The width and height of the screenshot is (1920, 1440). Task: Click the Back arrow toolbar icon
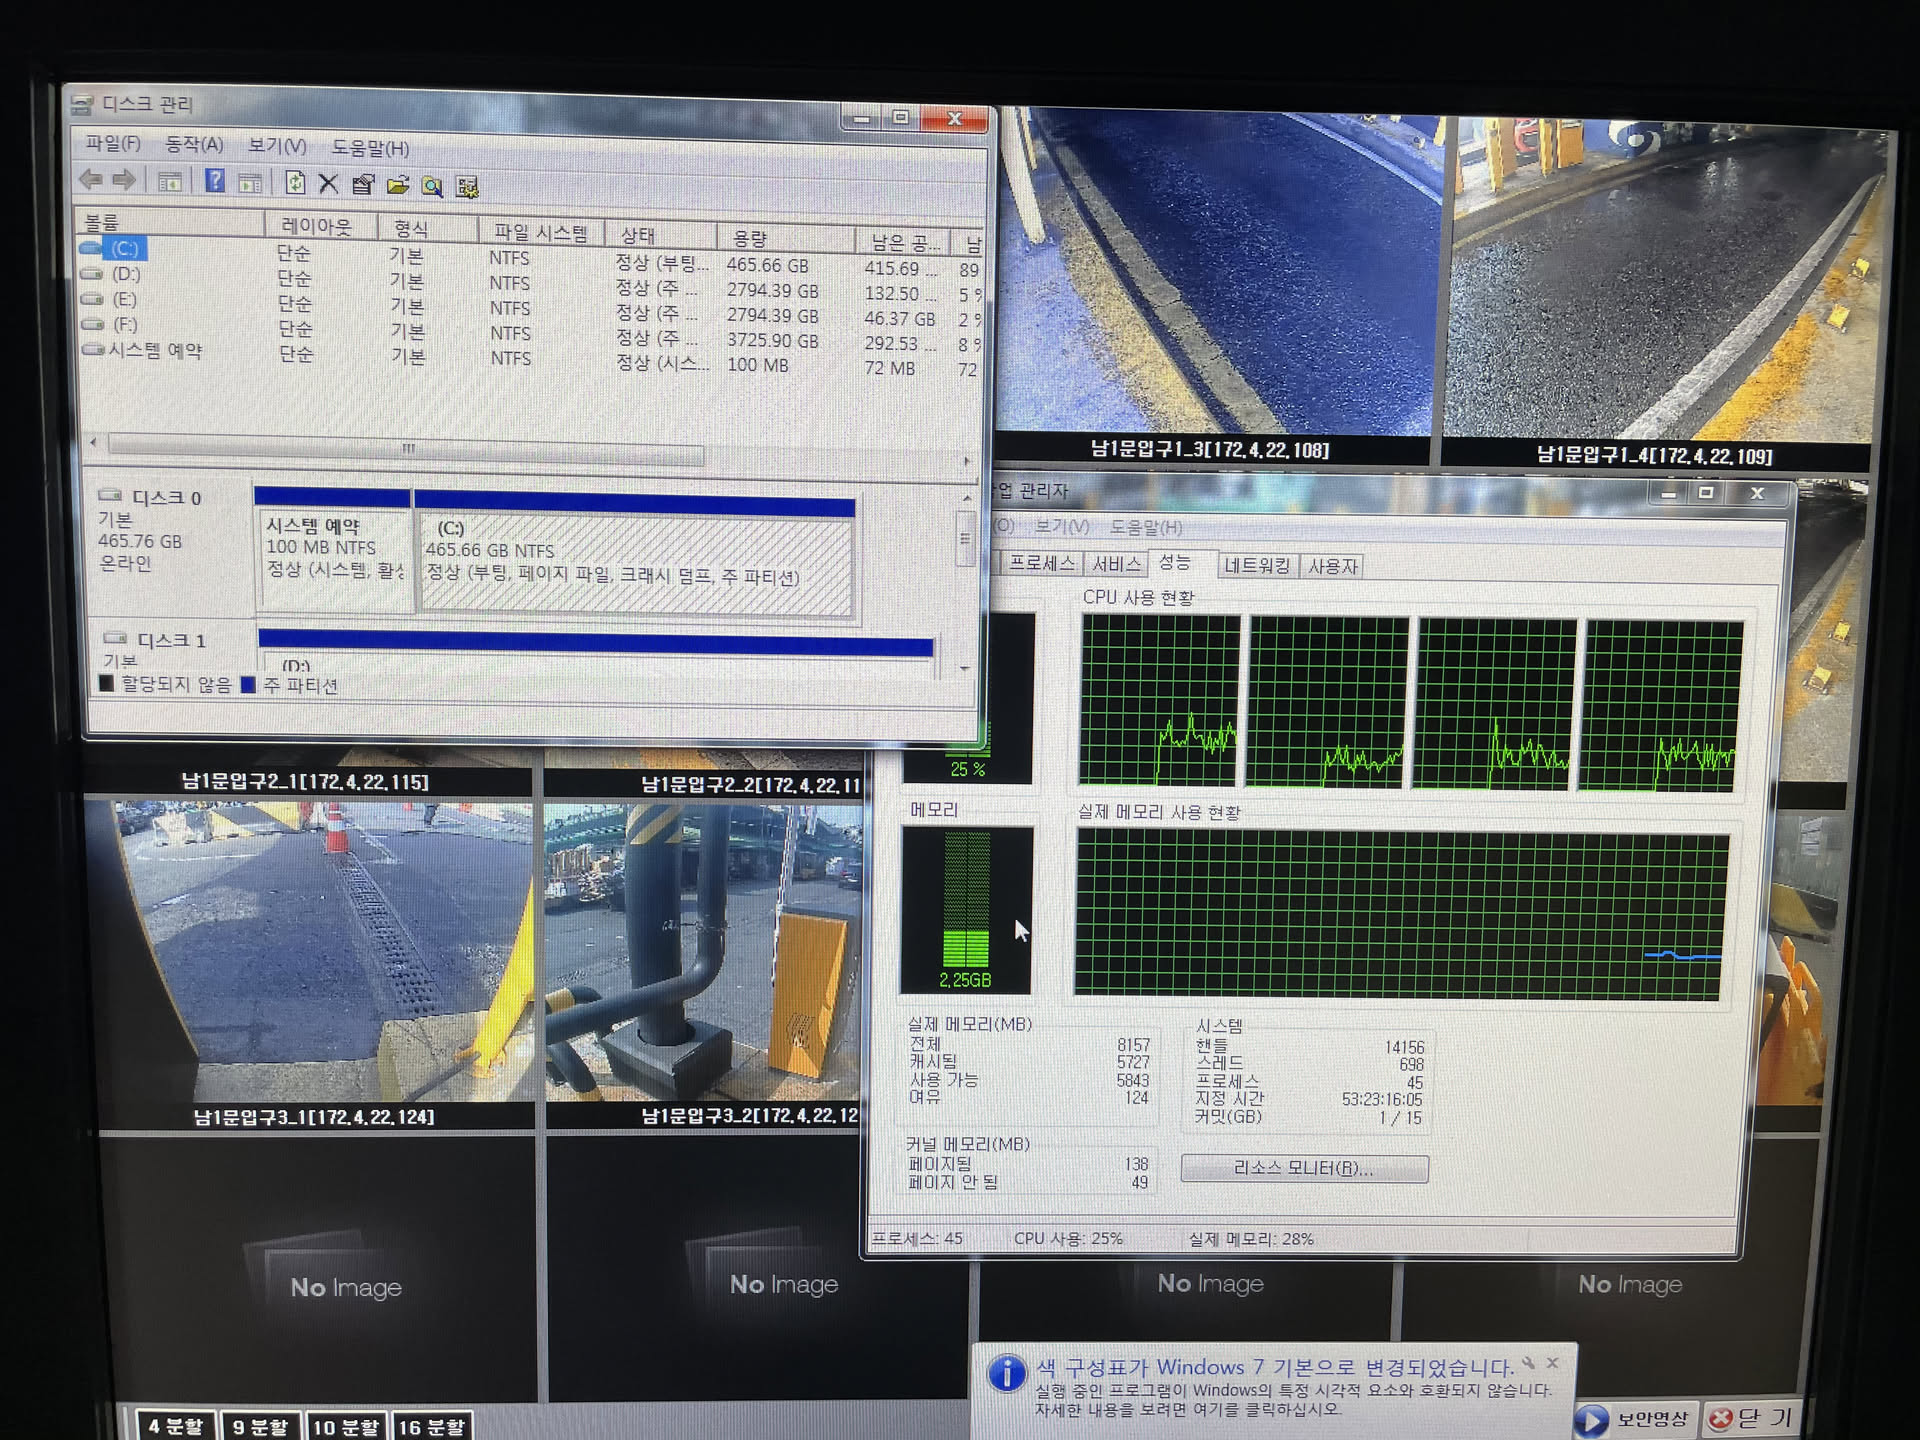point(91,180)
